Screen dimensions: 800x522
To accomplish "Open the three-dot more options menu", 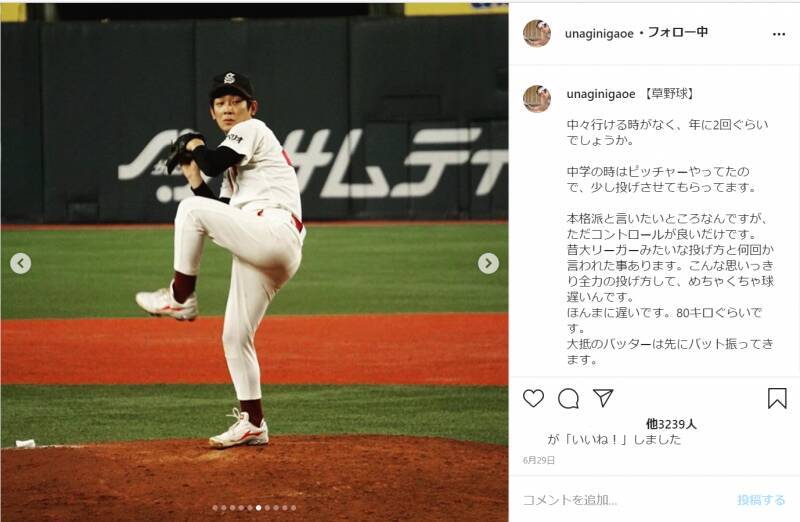I will click(x=779, y=34).
